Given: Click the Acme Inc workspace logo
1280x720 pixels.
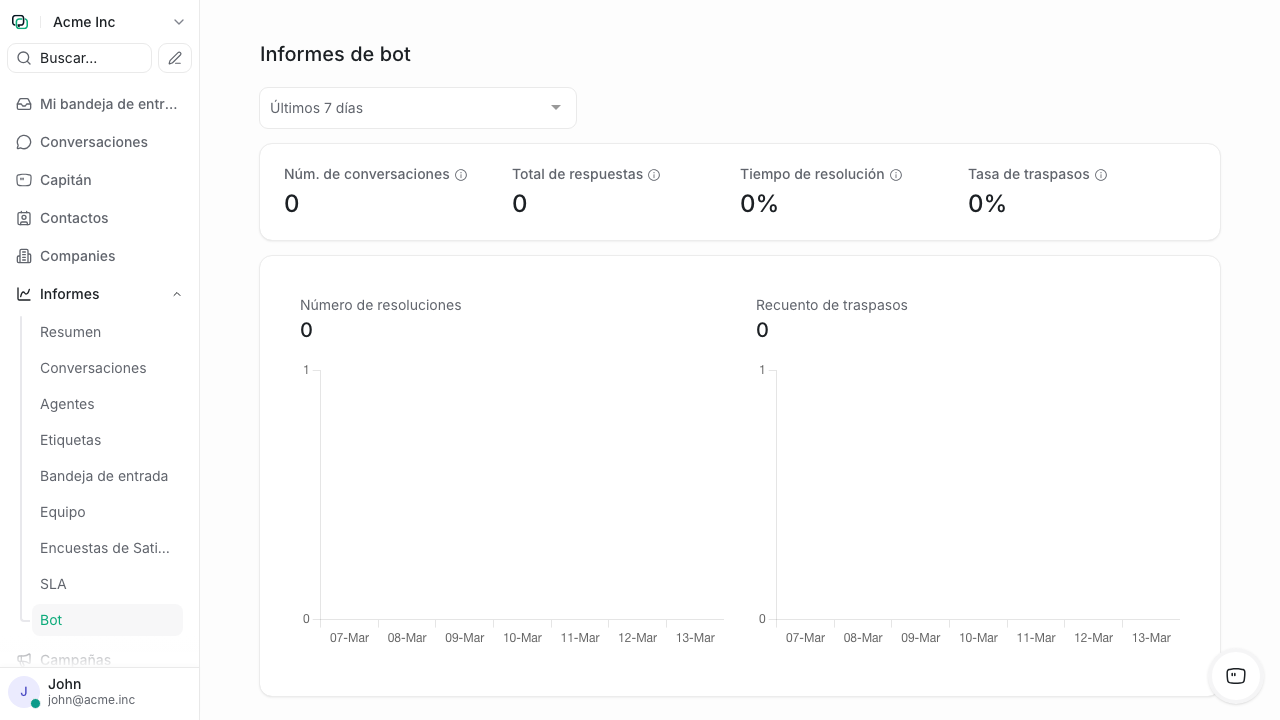Looking at the screenshot, I should (20, 21).
